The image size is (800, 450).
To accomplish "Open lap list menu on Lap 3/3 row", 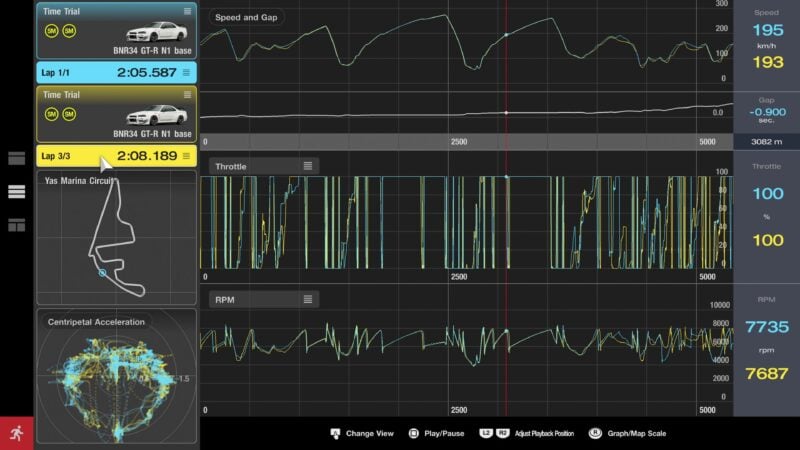I will point(186,156).
